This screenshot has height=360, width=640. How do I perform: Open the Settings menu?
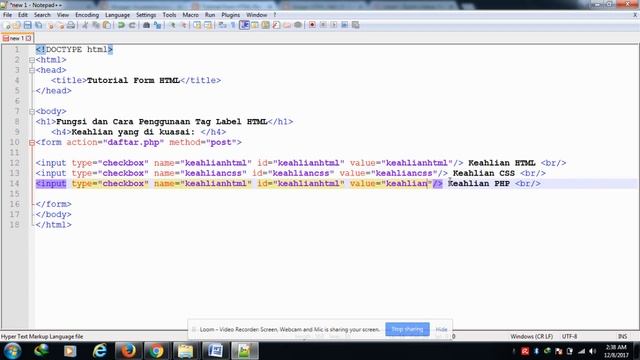pos(146,15)
